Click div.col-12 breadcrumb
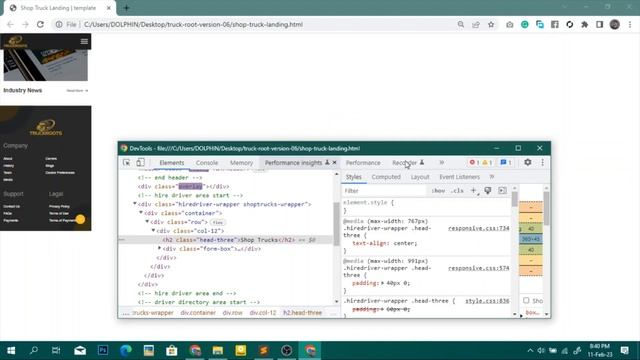 pyautogui.click(x=263, y=313)
